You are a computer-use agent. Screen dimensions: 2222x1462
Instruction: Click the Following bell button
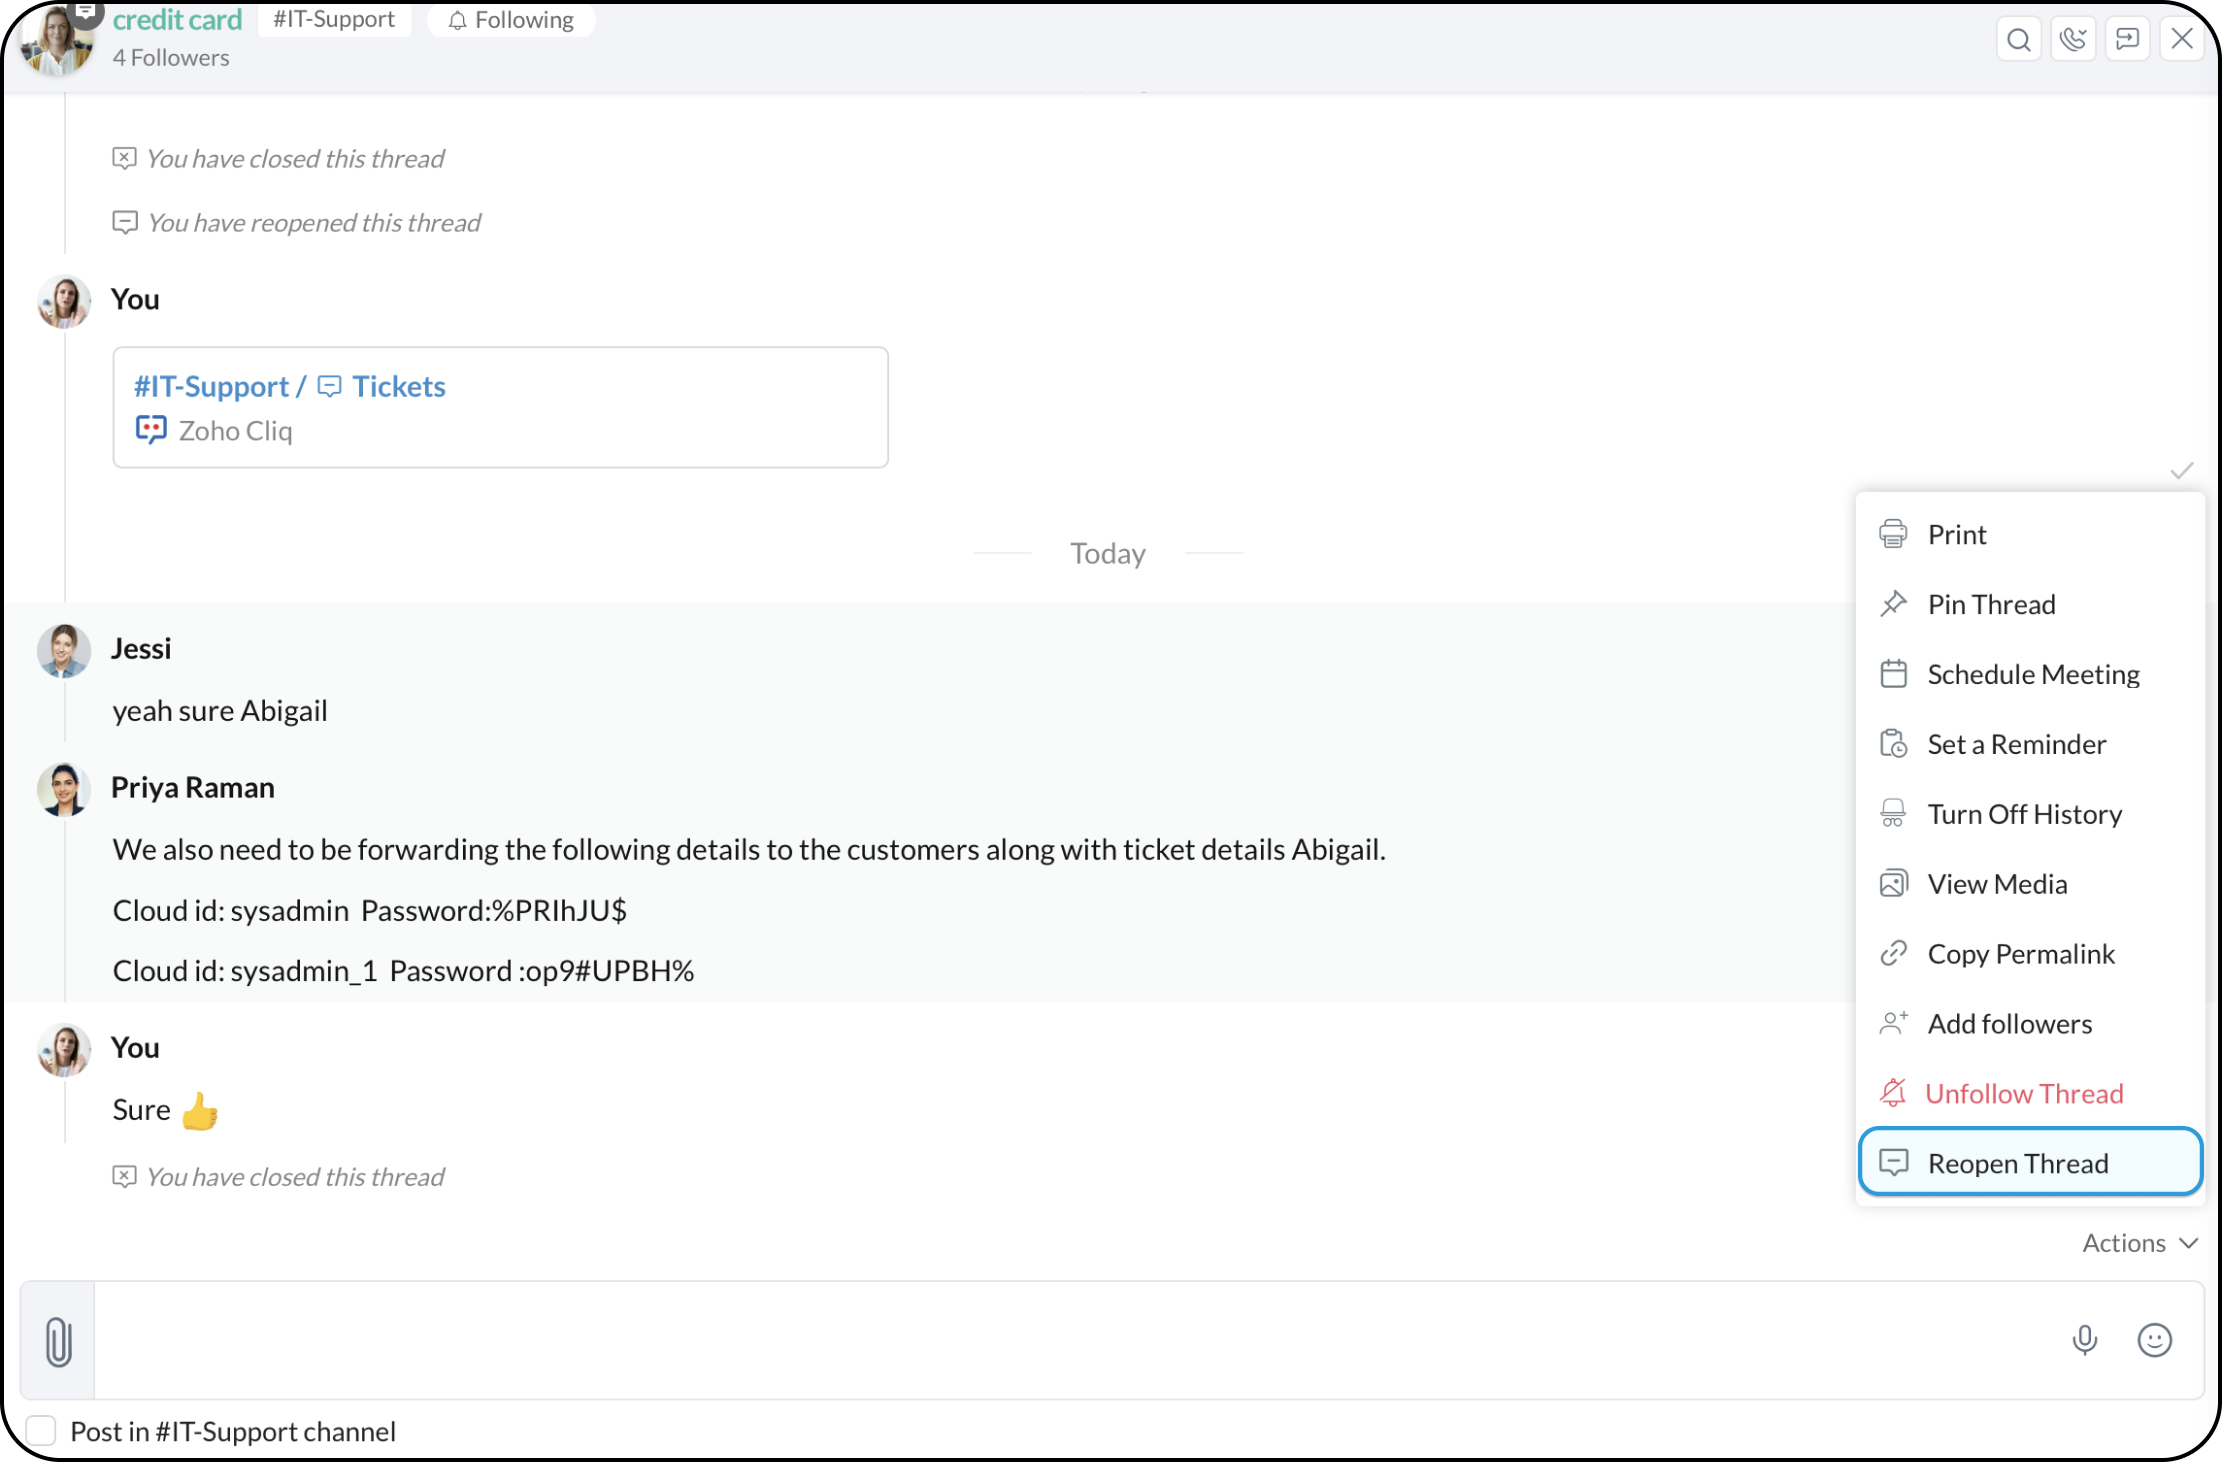tap(511, 19)
